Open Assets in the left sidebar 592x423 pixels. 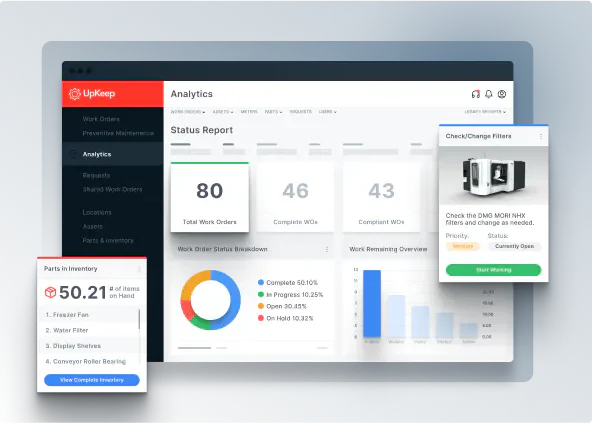pyautogui.click(x=92, y=227)
